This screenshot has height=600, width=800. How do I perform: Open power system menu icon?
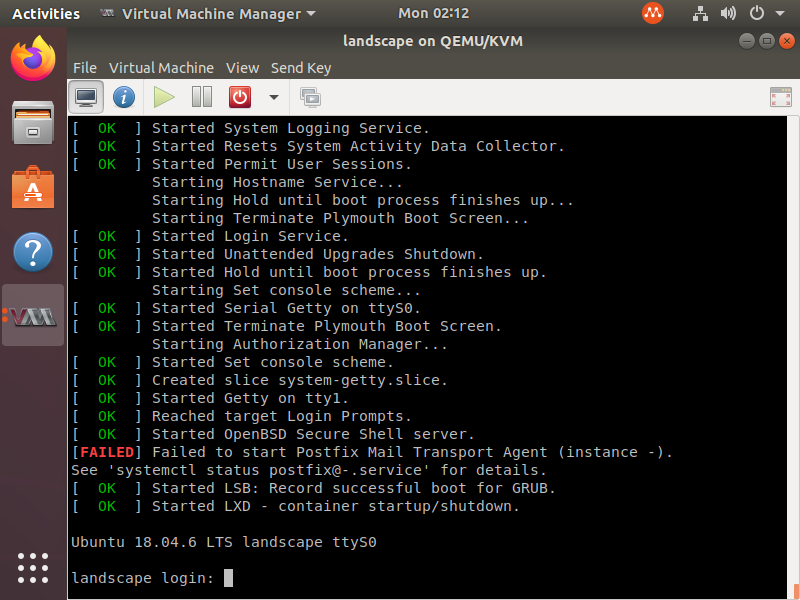(x=757, y=13)
